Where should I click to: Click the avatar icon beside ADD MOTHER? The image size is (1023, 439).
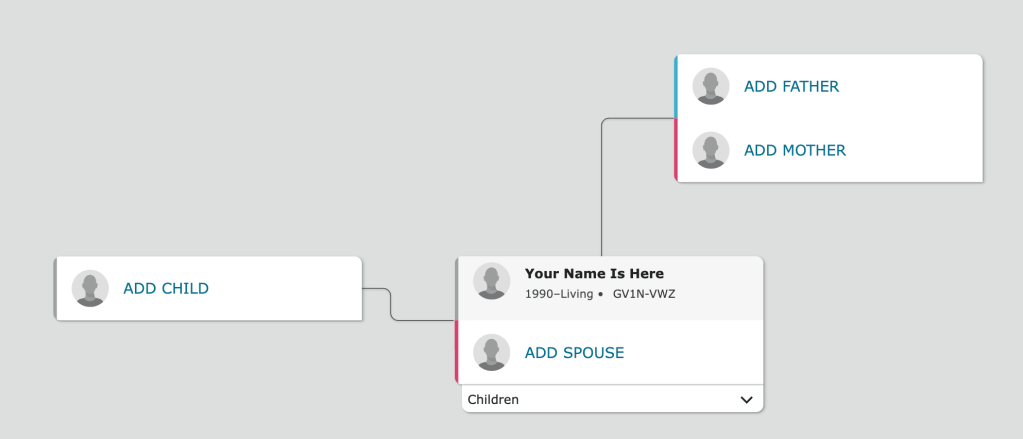711,150
